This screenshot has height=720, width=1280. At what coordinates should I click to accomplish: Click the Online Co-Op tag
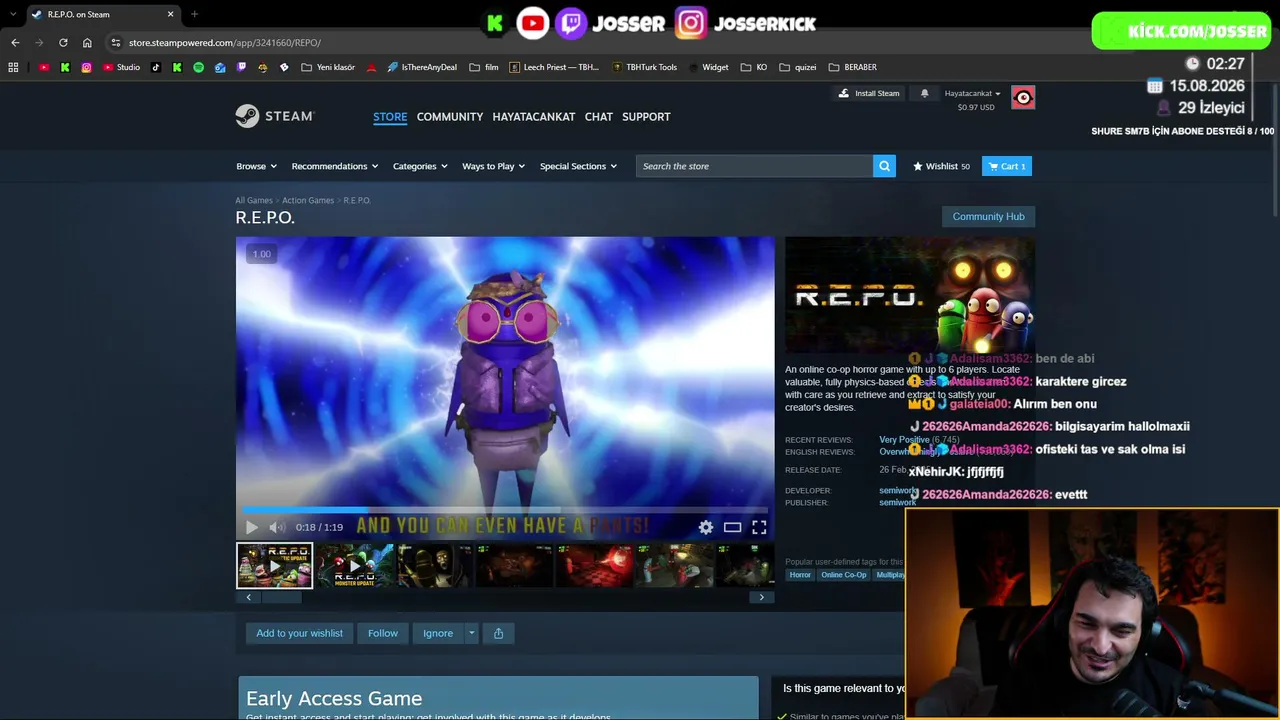pos(843,575)
